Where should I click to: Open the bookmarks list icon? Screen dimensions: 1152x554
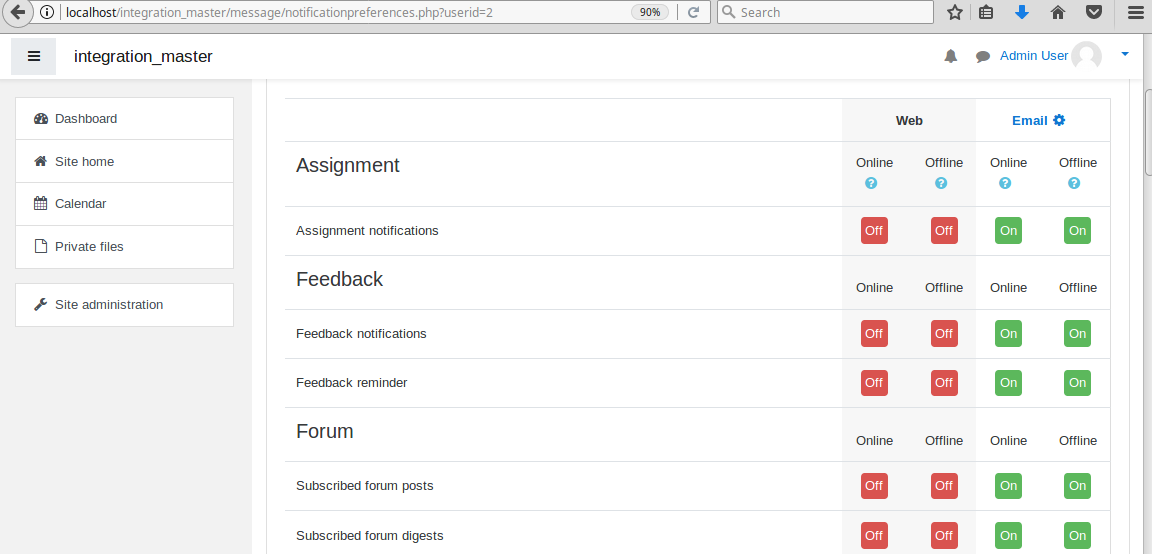pyautogui.click(x=986, y=12)
